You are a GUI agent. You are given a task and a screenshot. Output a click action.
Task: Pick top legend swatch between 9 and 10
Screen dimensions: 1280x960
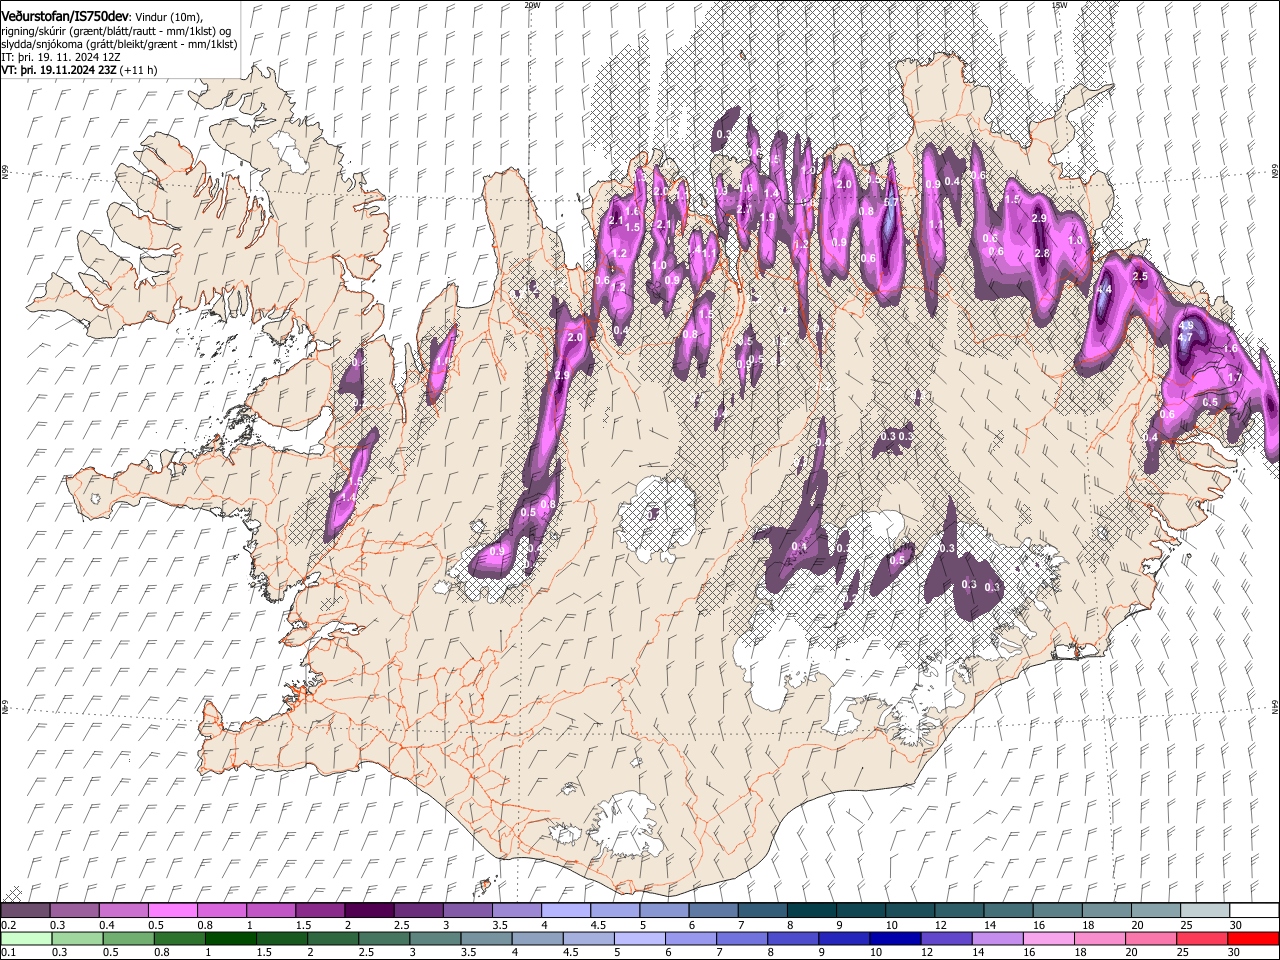[x=860, y=910]
